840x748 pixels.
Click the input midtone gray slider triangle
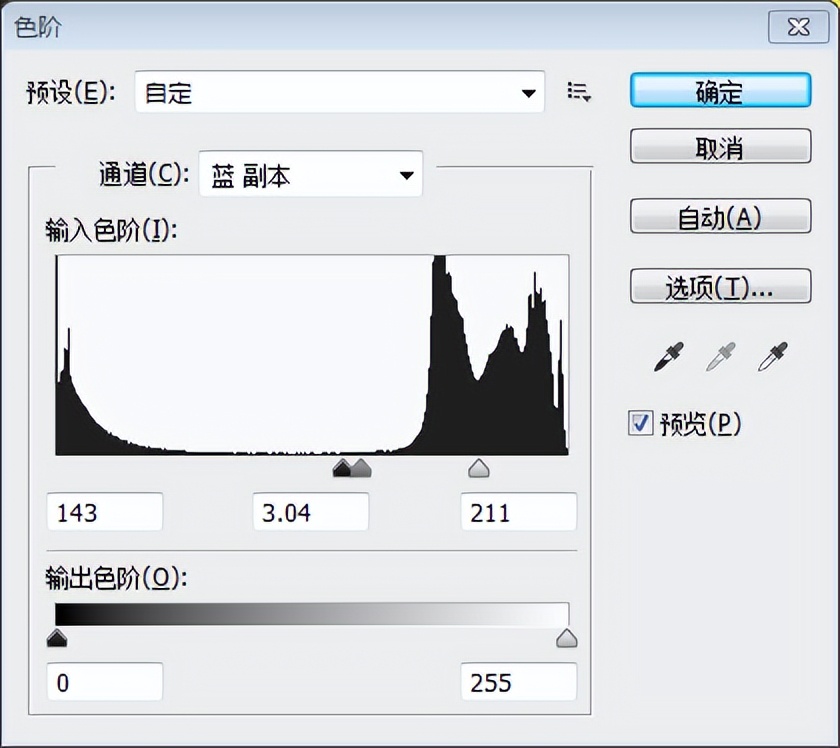[361, 468]
